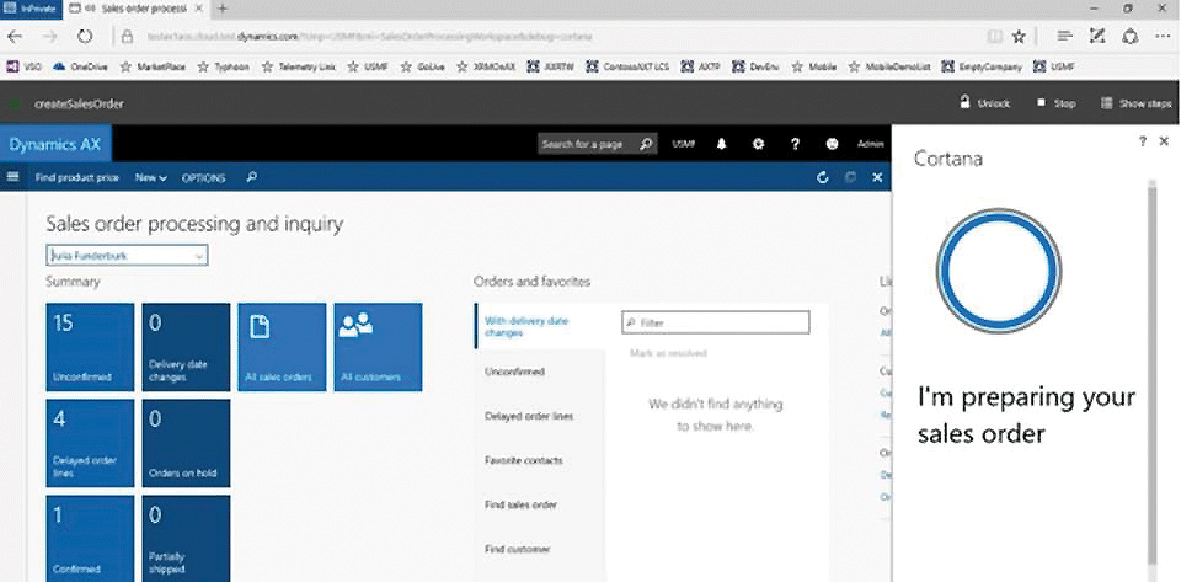Click the USMF company selector
The image size is (1181, 582).
pyautogui.click(x=683, y=144)
